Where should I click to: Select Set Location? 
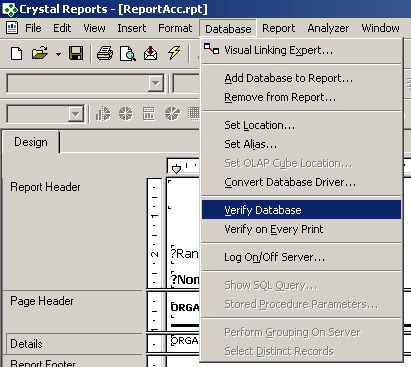click(x=301, y=125)
